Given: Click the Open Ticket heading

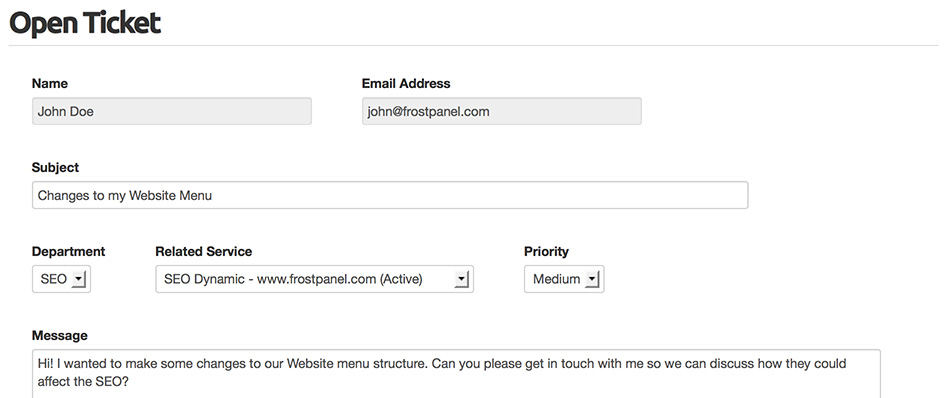Looking at the screenshot, I should click(85, 23).
